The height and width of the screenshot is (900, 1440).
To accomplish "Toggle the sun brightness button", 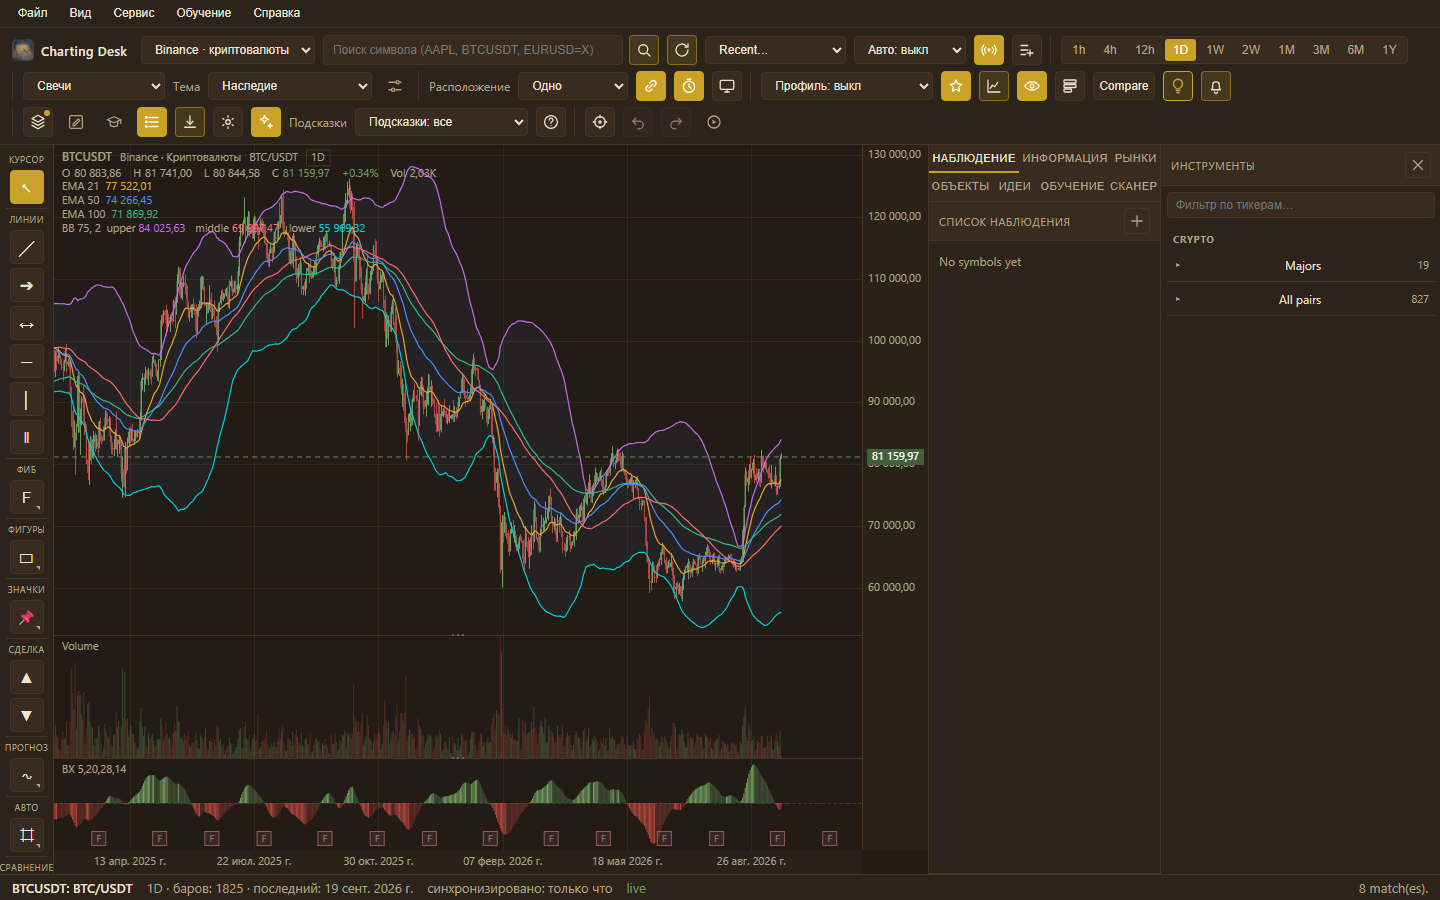I will tap(228, 122).
